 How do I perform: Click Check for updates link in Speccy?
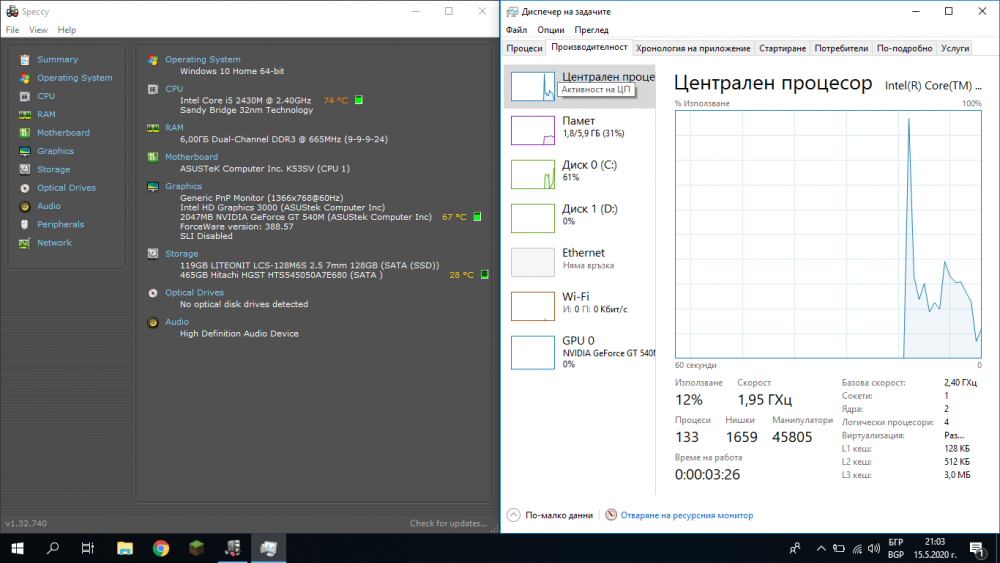(x=448, y=523)
